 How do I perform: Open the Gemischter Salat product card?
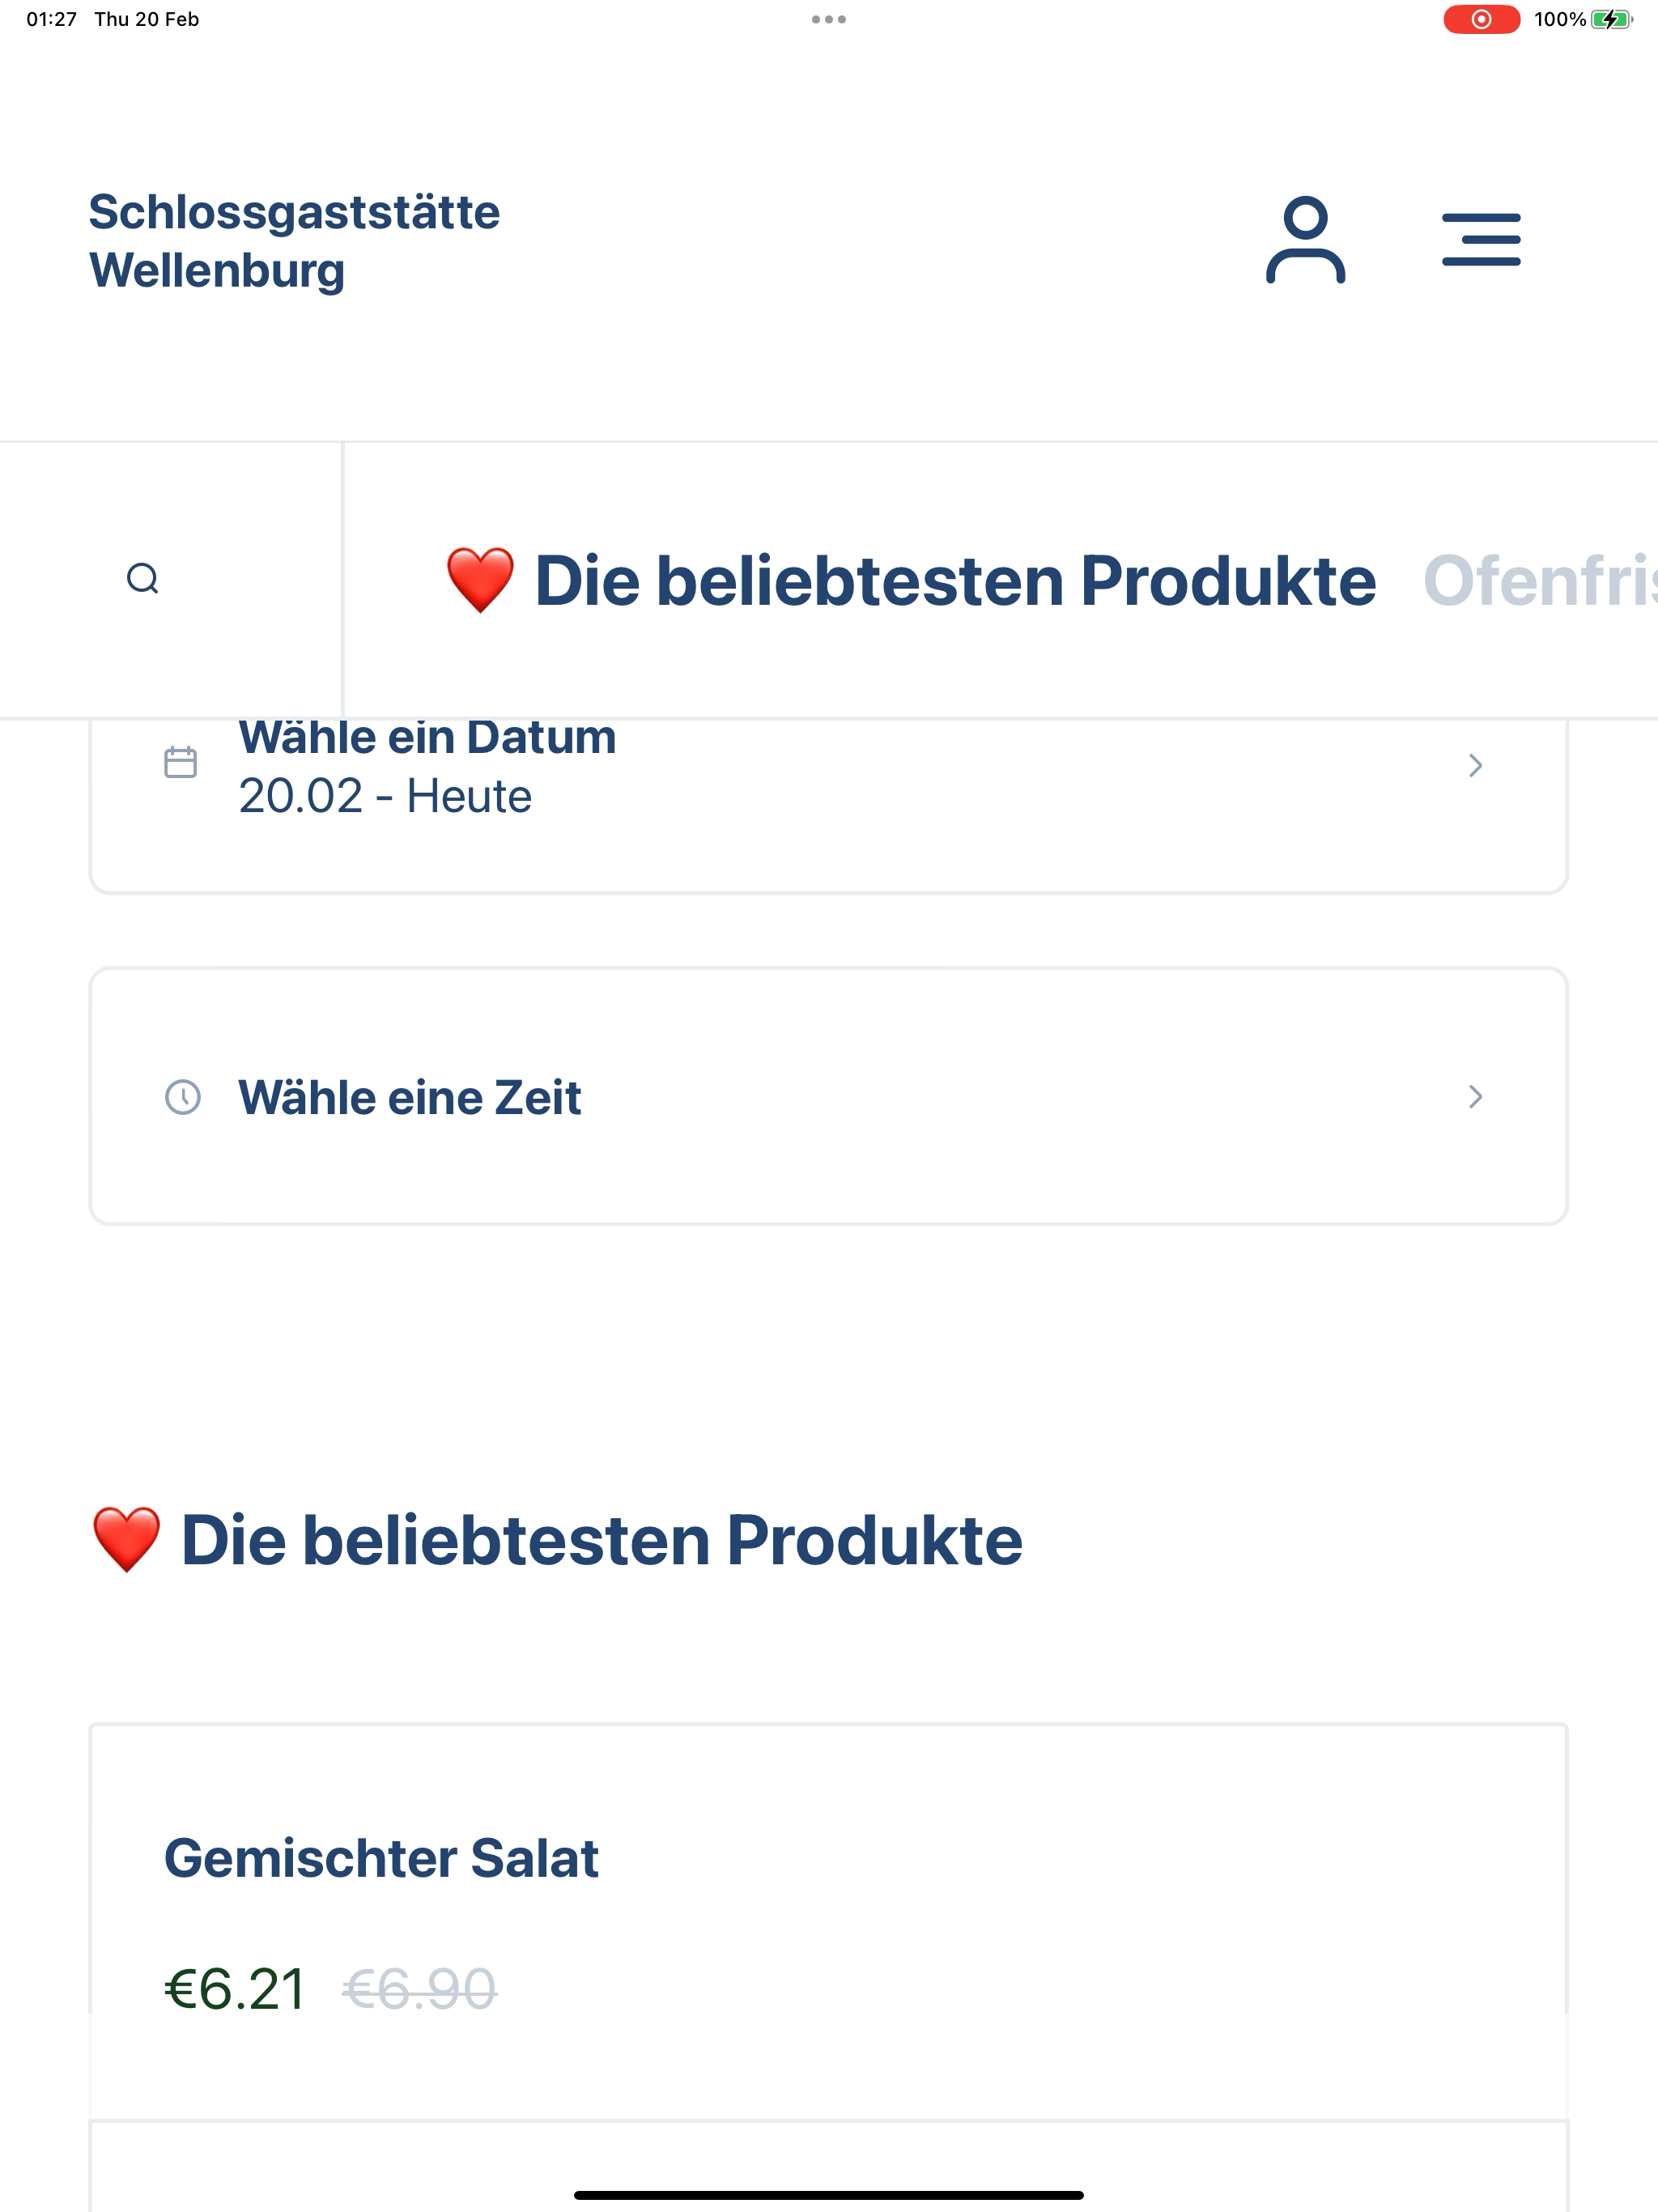click(x=829, y=1920)
